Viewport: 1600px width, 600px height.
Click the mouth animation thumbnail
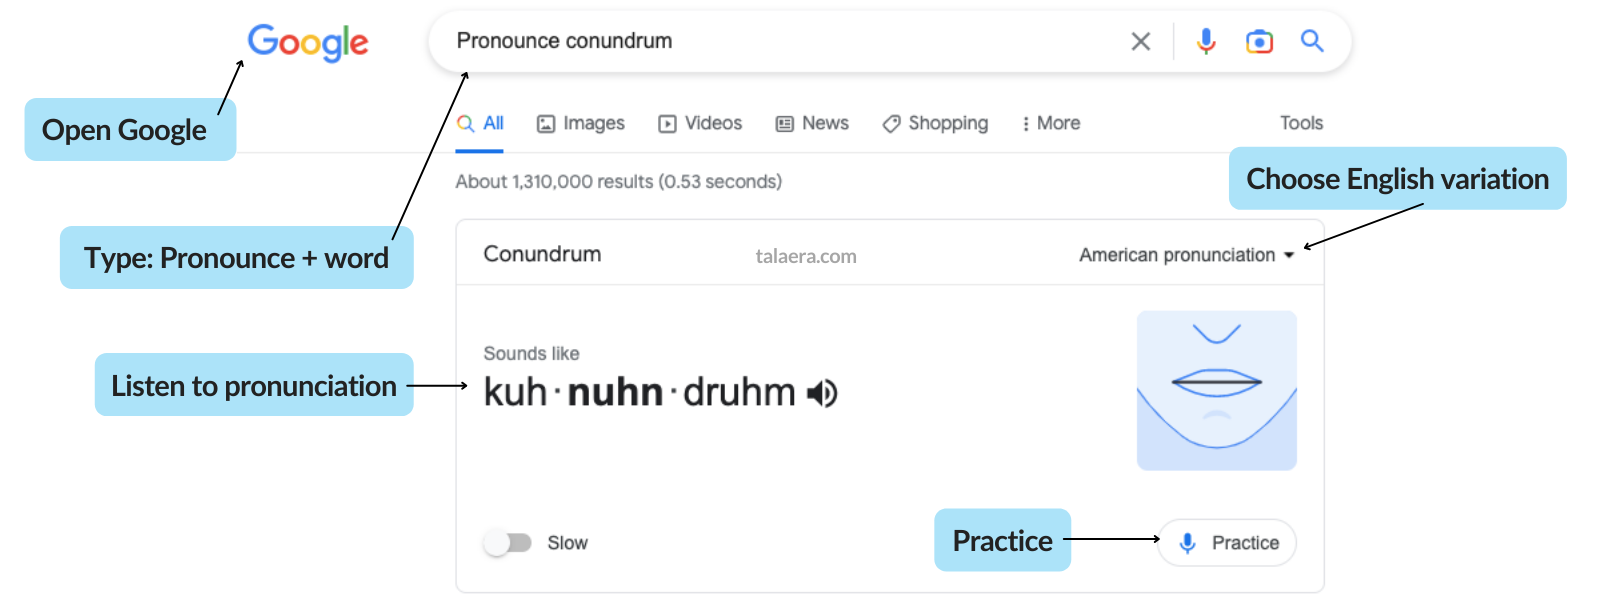click(1216, 389)
